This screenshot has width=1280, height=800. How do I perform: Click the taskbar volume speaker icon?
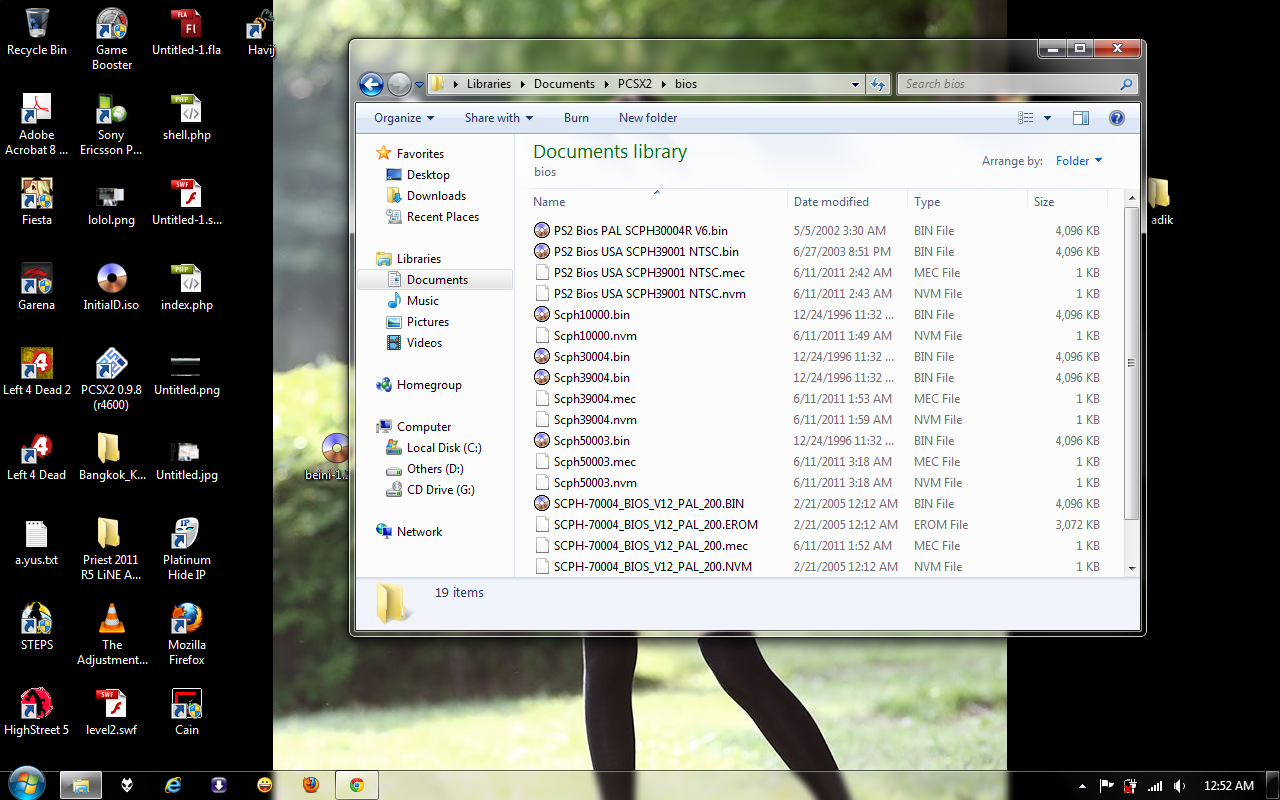(x=1180, y=786)
